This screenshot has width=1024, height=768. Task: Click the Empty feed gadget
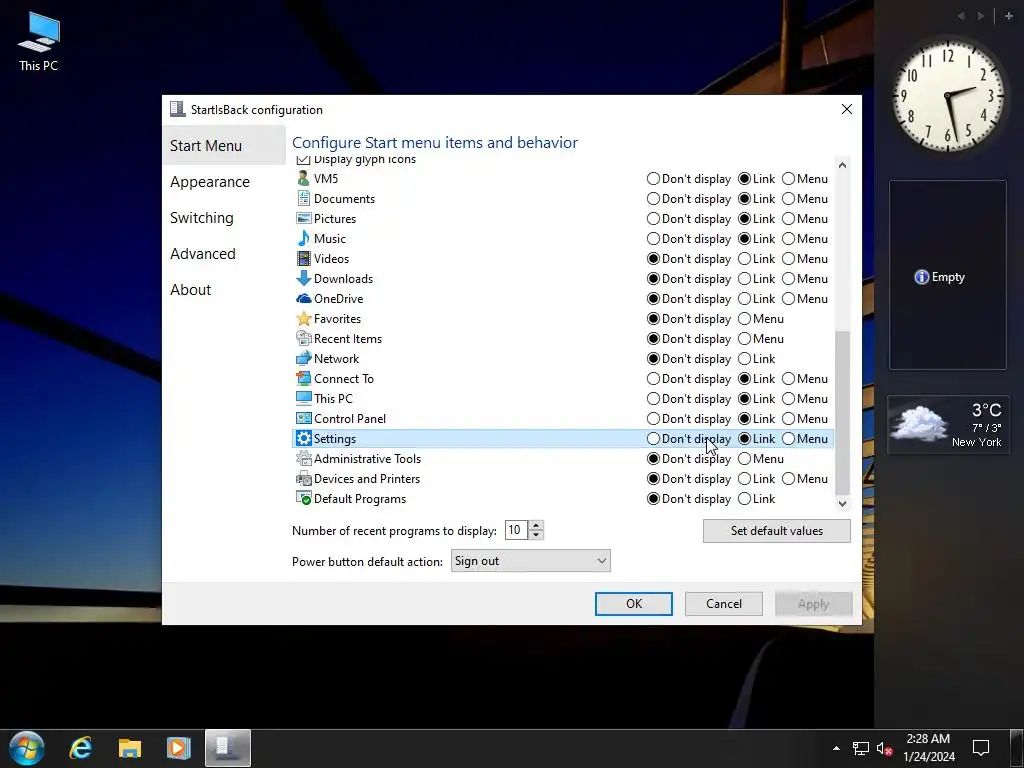click(948, 275)
